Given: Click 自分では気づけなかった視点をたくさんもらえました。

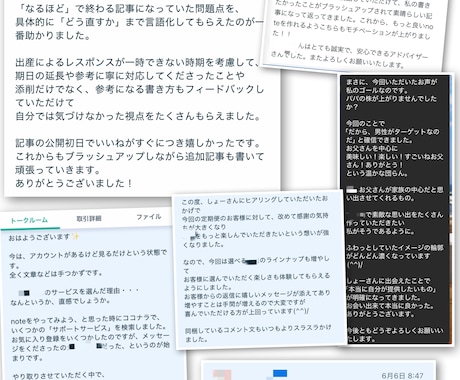Looking at the screenshot, I should tap(138, 116).
